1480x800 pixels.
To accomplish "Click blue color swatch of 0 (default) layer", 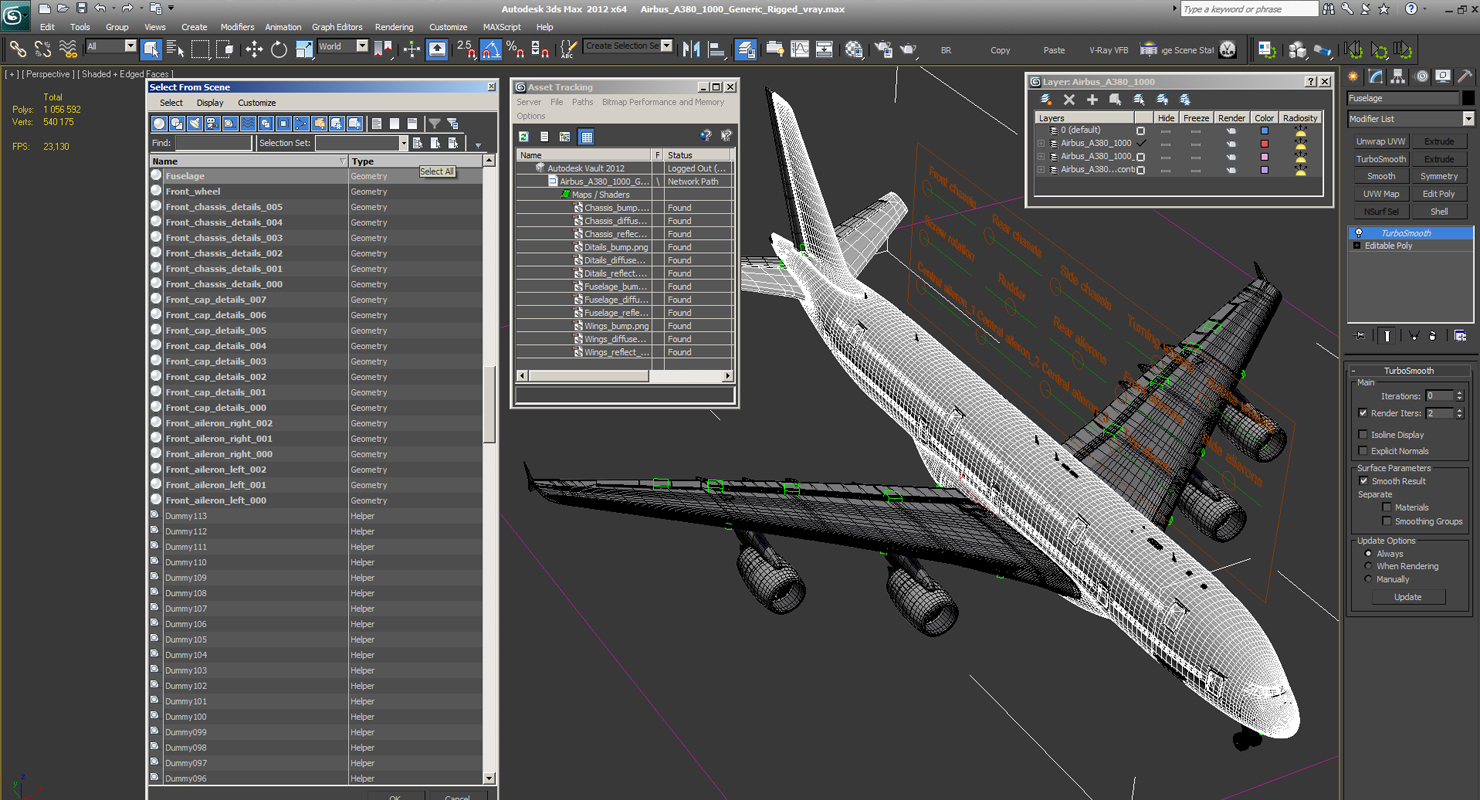I will [x=1264, y=130].
